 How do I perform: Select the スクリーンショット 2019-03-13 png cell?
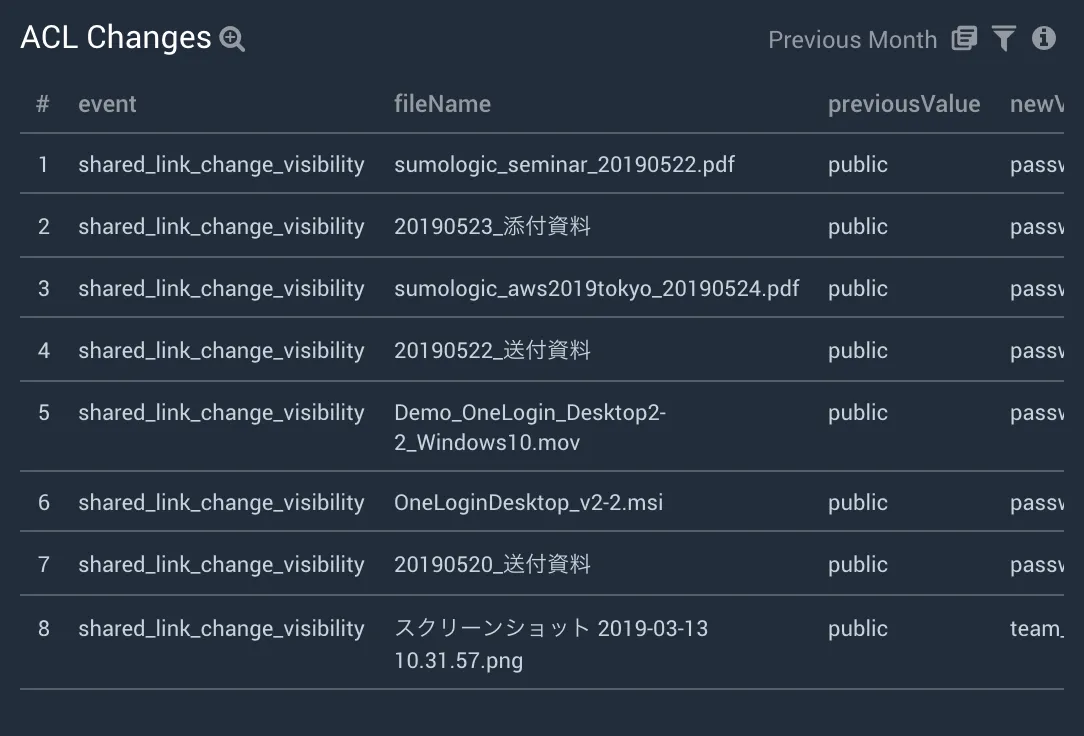click(551, 644)
